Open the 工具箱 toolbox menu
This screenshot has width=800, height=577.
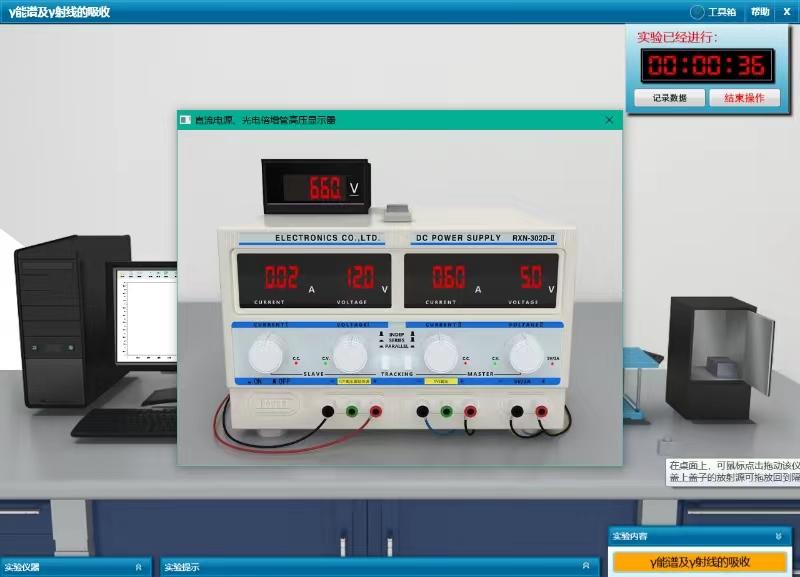tap(721, 12)
